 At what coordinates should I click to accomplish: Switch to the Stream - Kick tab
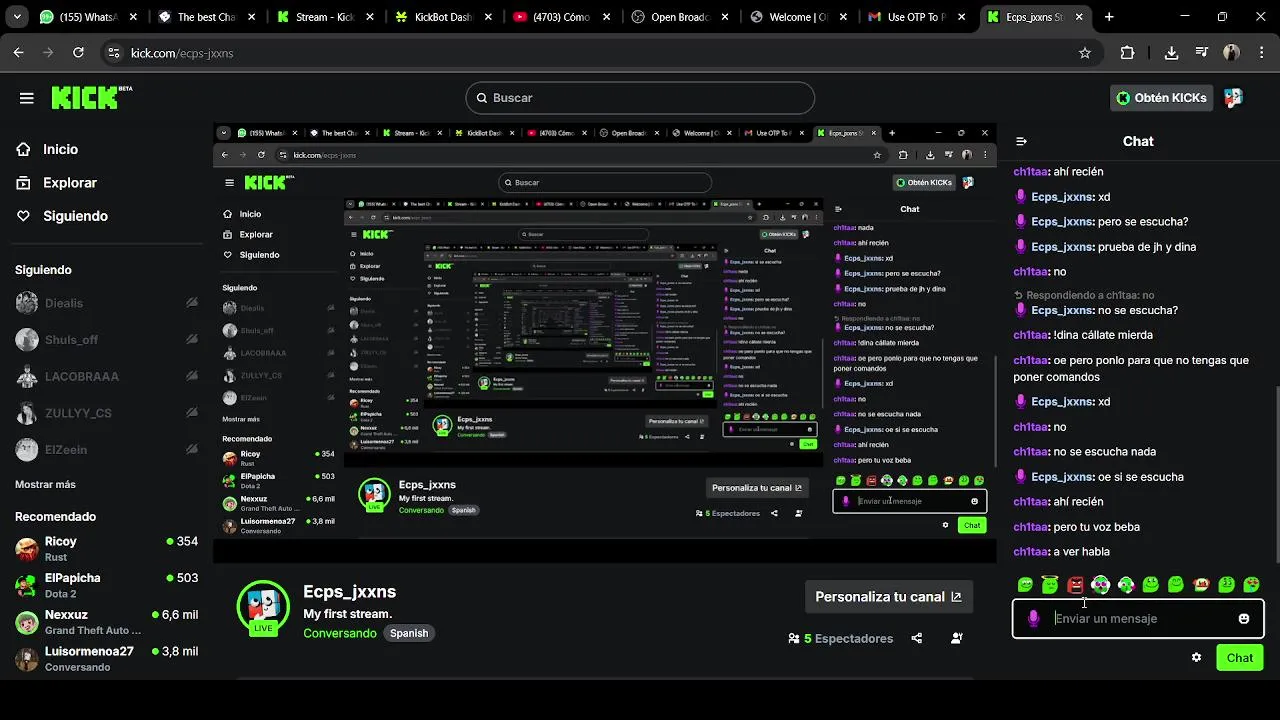tap(324, 17)
